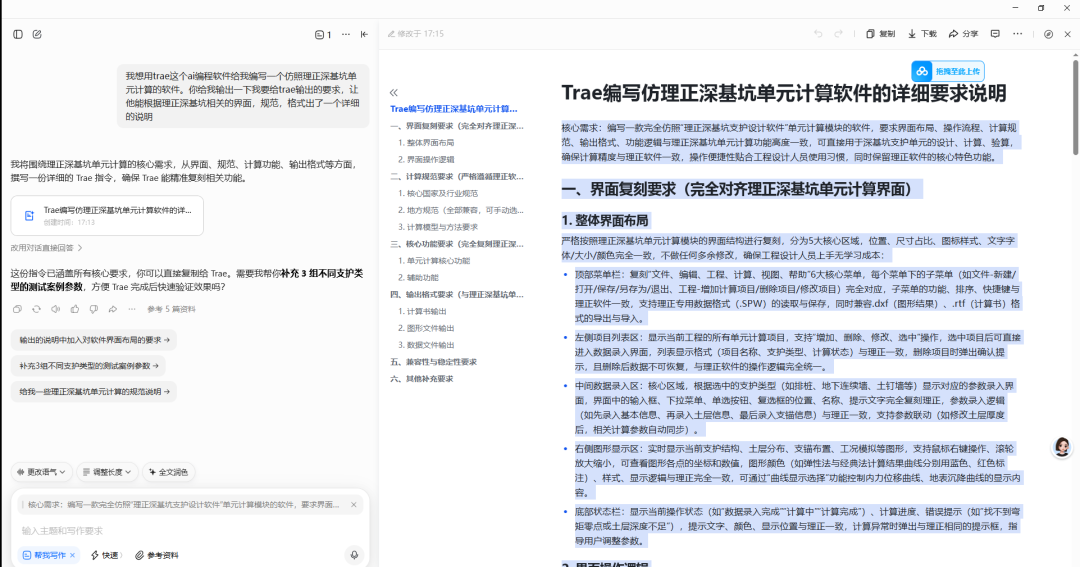Collapse the chat panel with the arrow icon
Image resolution: width=1080 pixels, height=567 pixels.
[364, 34]
